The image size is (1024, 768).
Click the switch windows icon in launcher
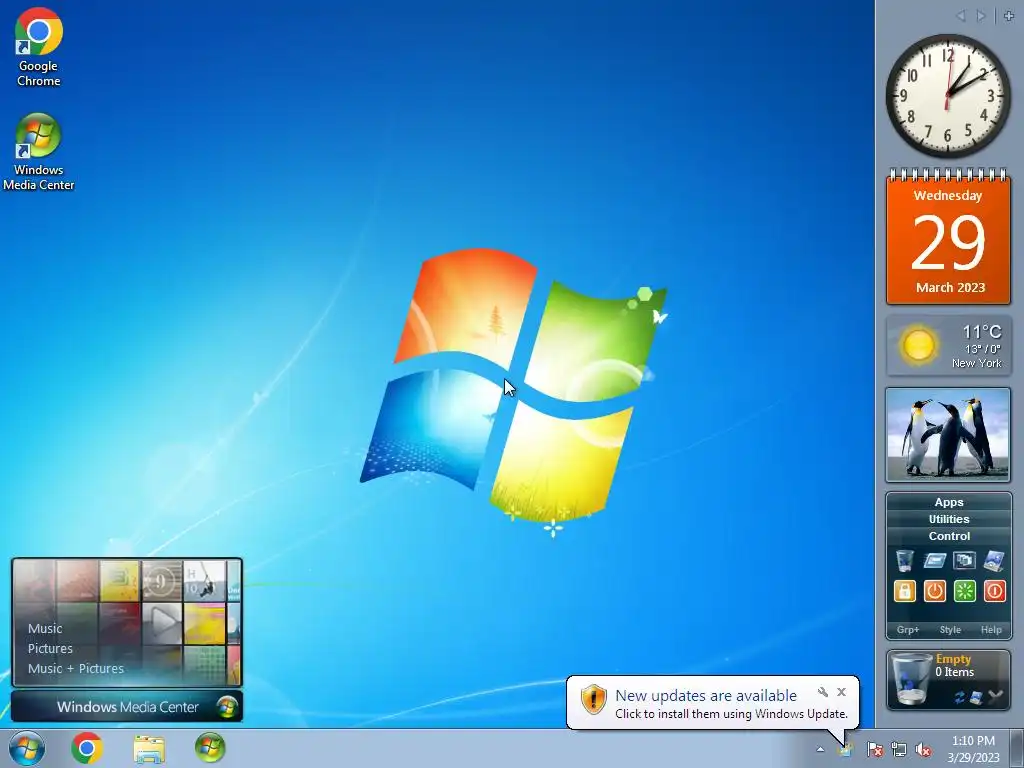click(x=964, y=561)
